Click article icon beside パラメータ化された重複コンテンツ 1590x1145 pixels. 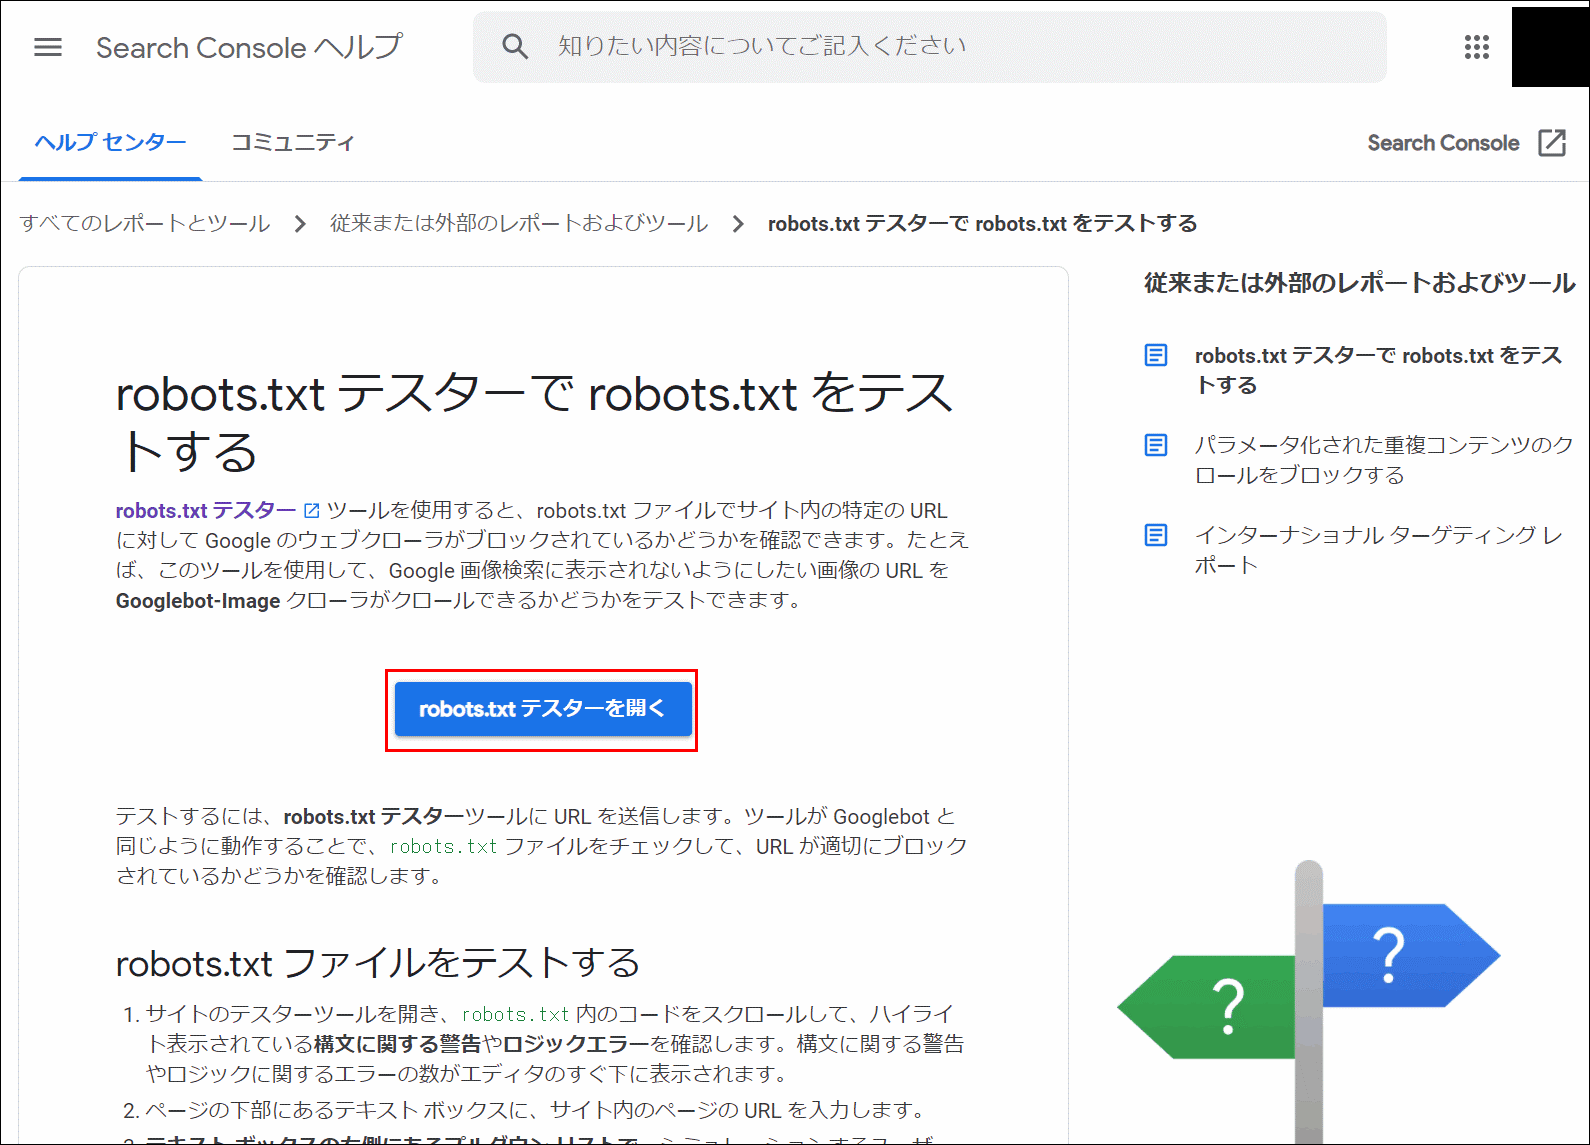[x=1156, y=445]
